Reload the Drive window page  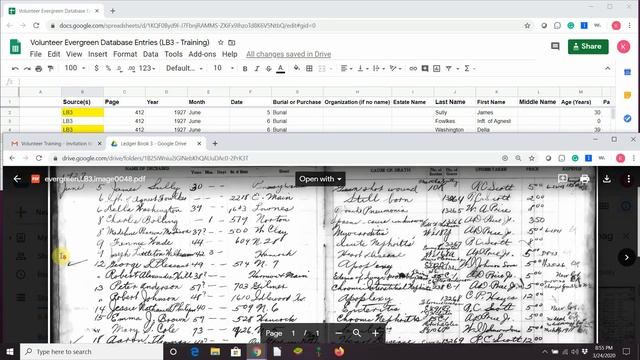point(39,158)
